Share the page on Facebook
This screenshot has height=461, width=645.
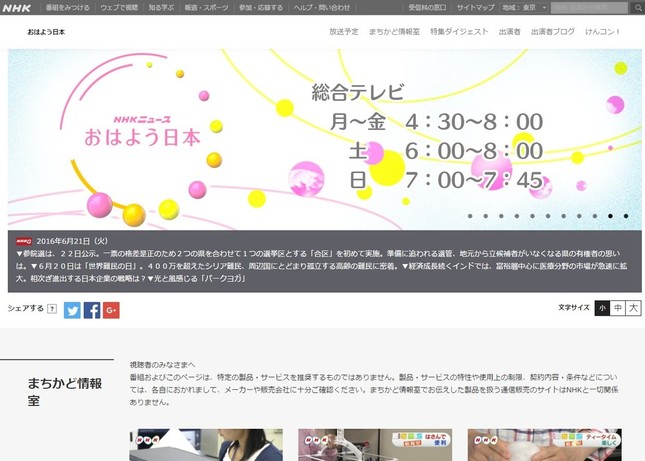(x=91, y=310)
